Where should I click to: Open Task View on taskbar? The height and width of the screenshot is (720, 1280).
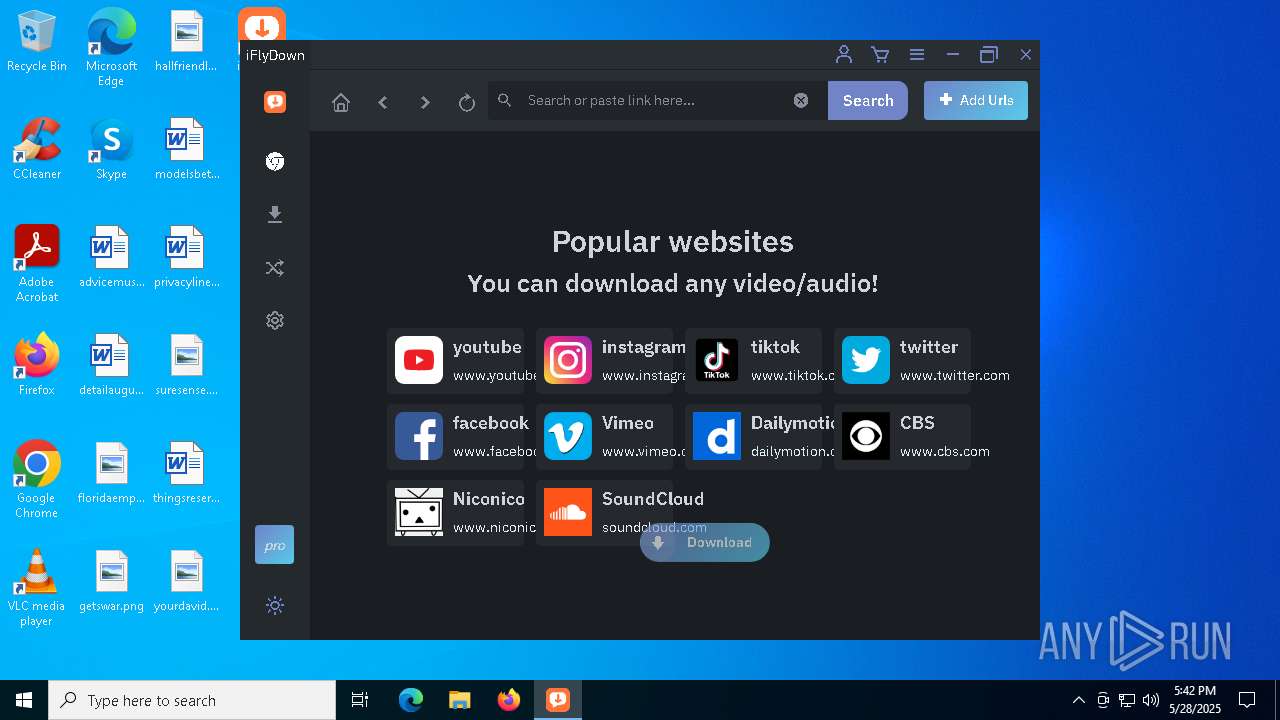[360, 700]
